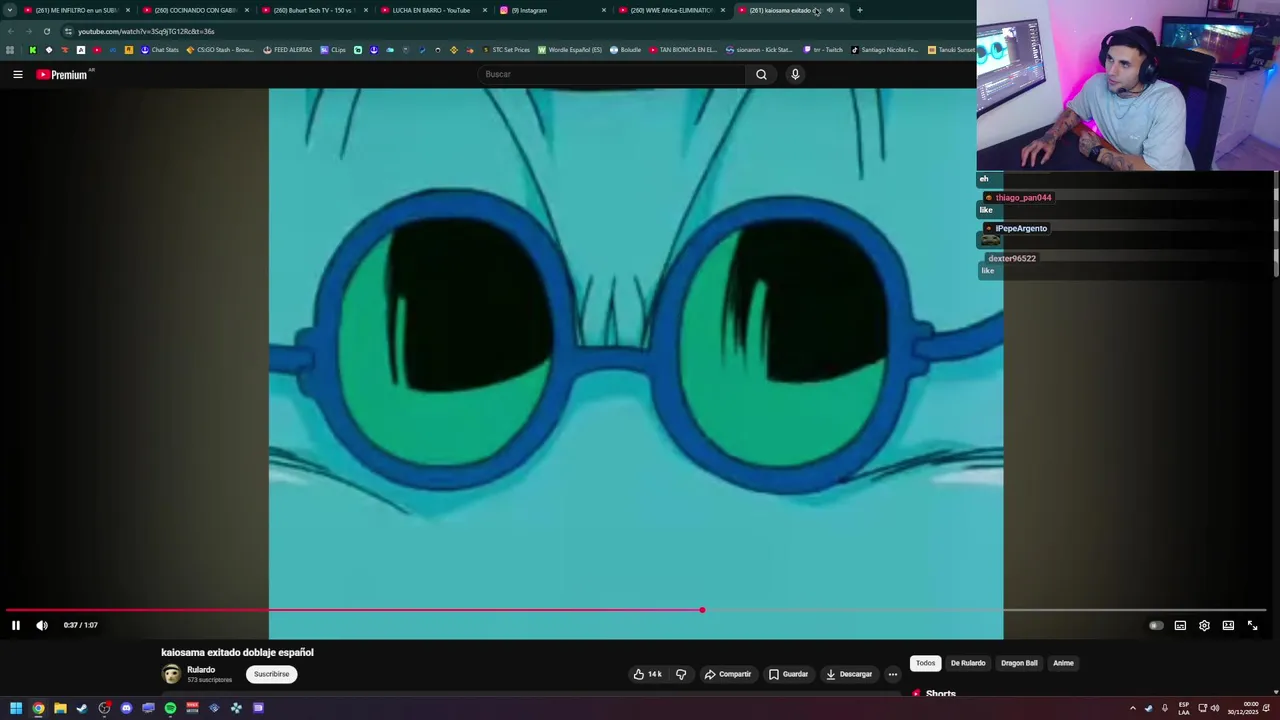Show hidden tray icons chevron
The width and height of the screenshot is (1280, 720).
click(x=1133, y=708)
